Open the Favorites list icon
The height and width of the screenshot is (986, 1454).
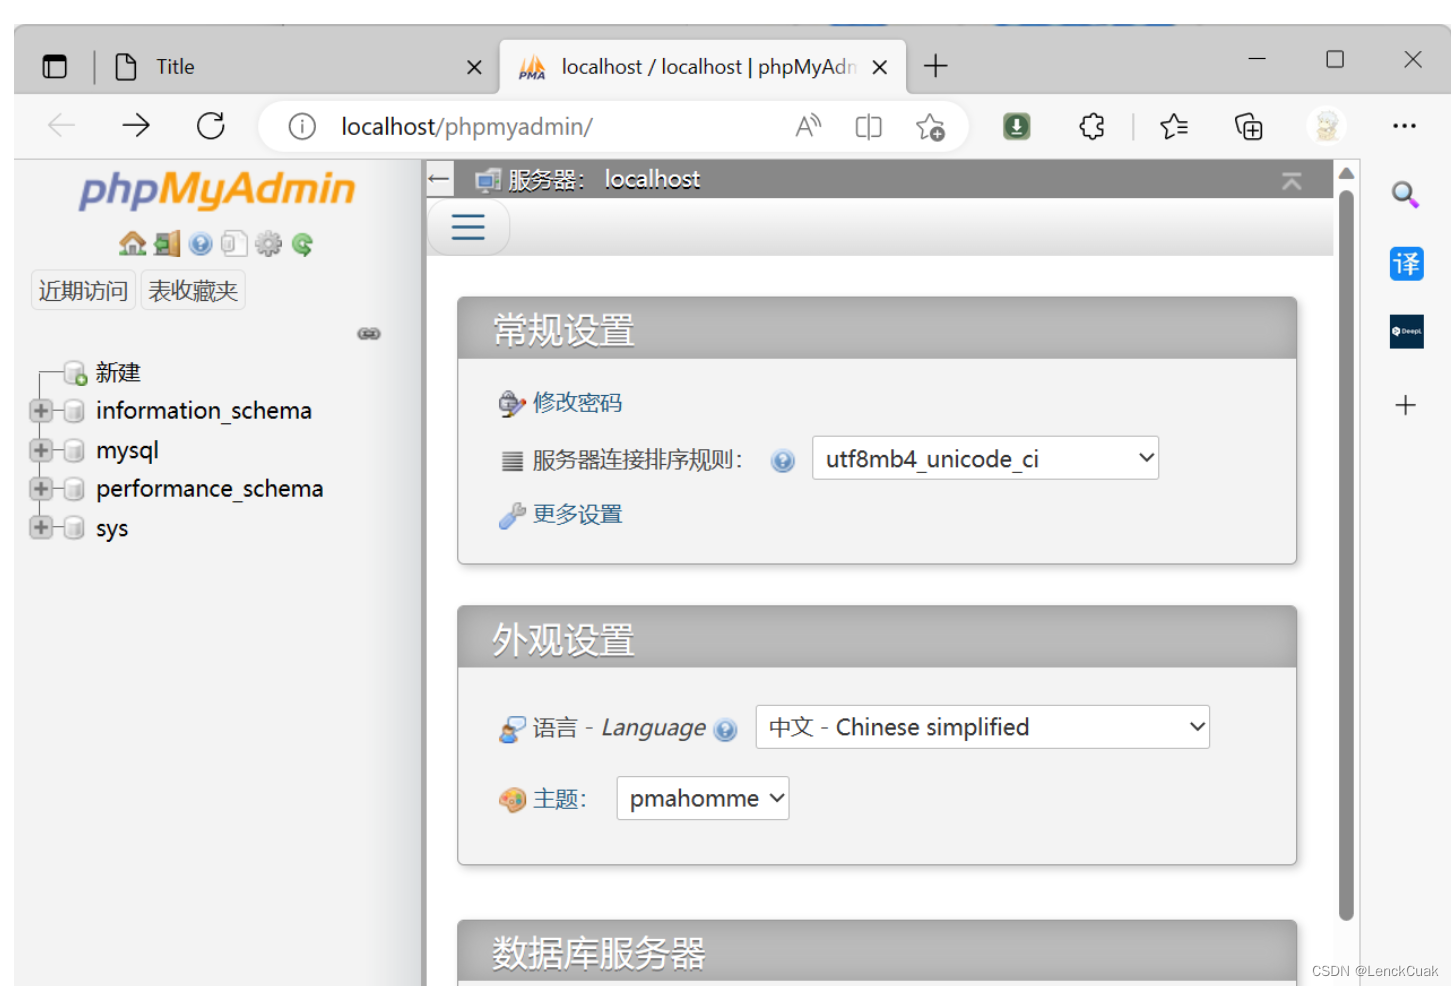(x=1174, y=126)
